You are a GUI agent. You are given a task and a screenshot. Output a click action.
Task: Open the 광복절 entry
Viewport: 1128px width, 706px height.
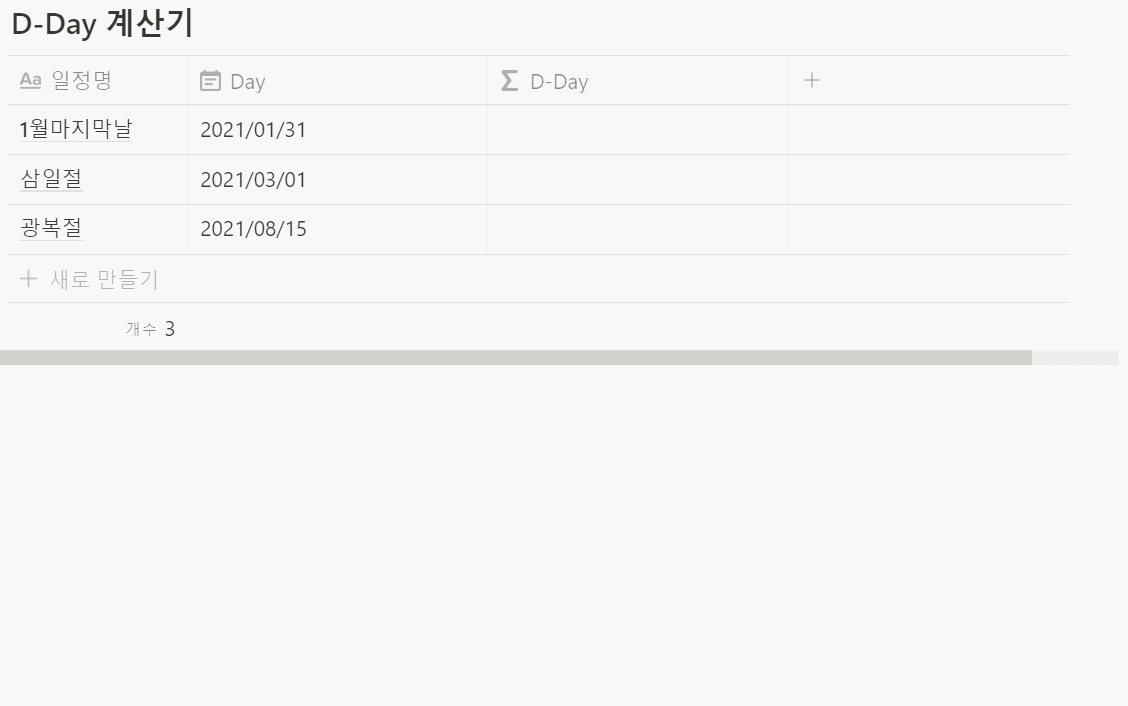coord(51,228)
